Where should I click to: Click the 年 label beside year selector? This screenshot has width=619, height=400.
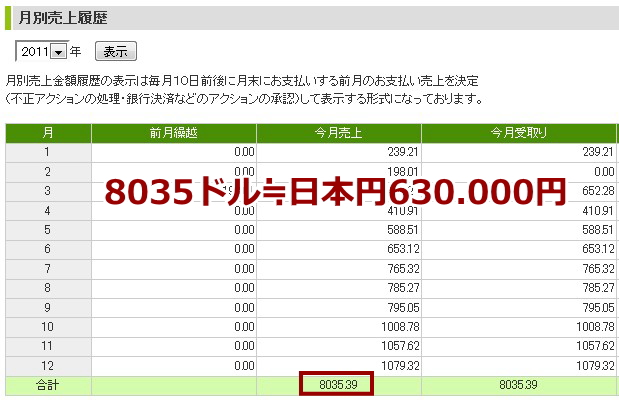coord(75,51)
